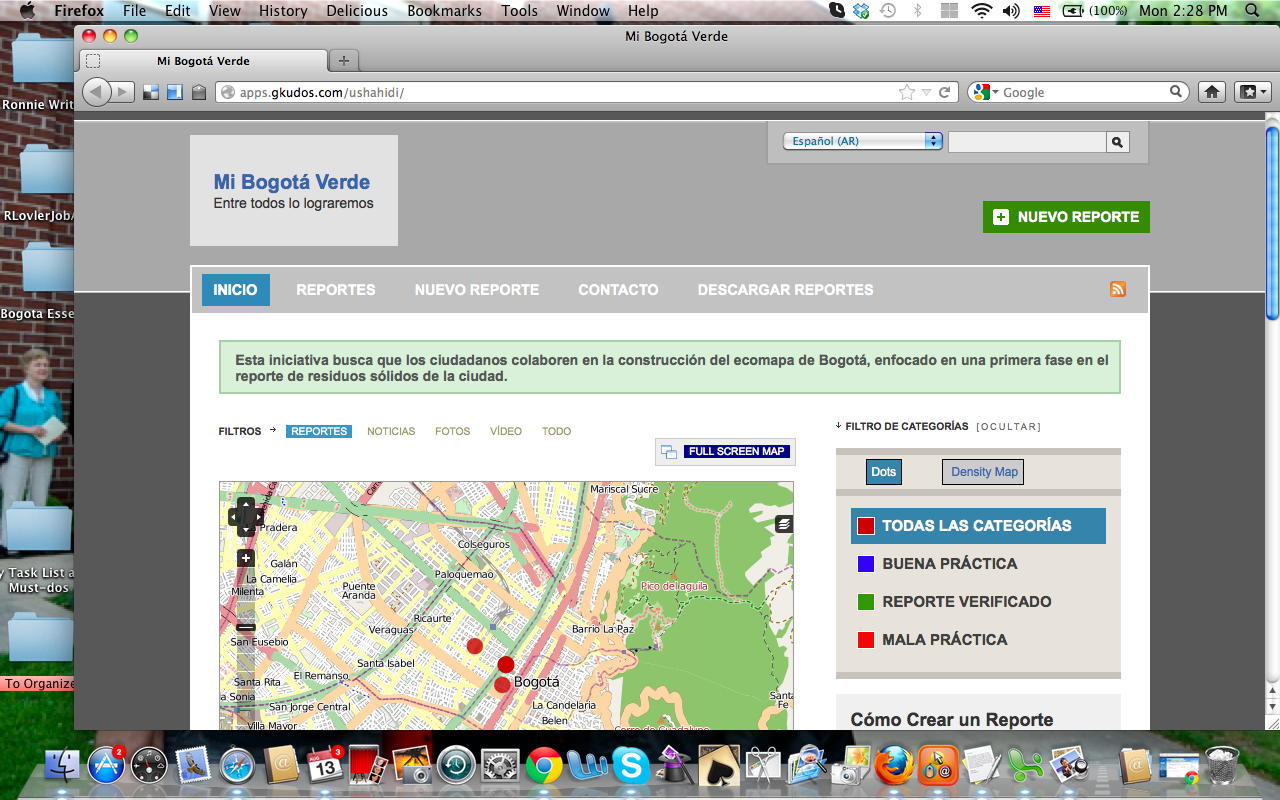Open the Español (AR) language dropdown
This screenshot has height=800, width=1280.
coord(863,141)
